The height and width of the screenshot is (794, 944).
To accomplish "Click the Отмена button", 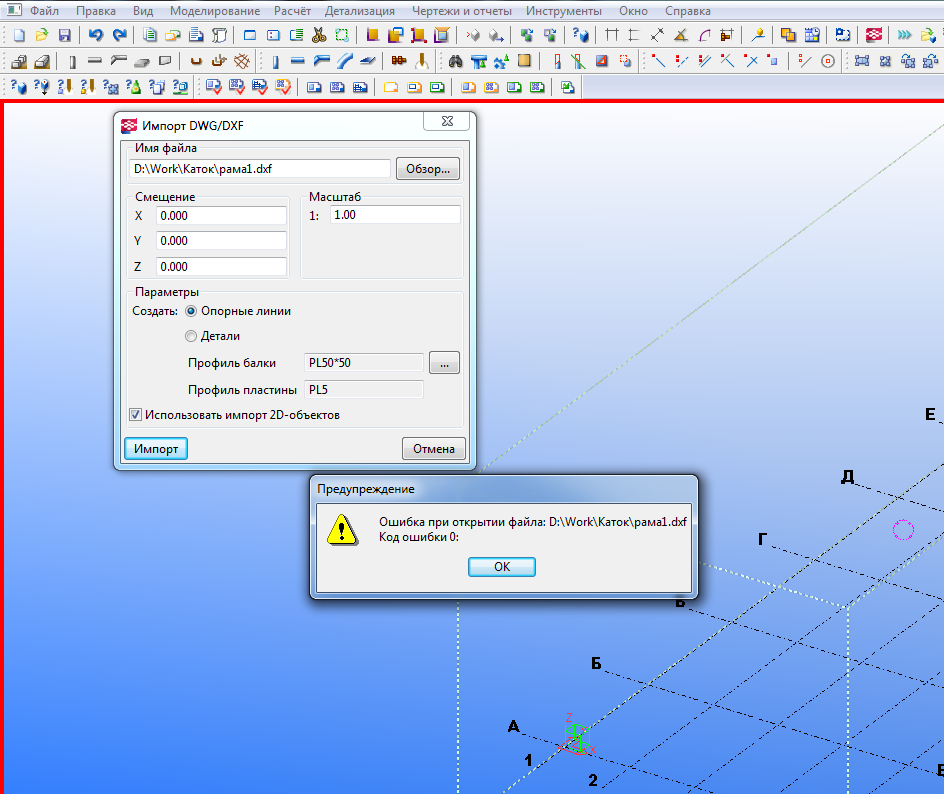I will click(x=434, y=449).
